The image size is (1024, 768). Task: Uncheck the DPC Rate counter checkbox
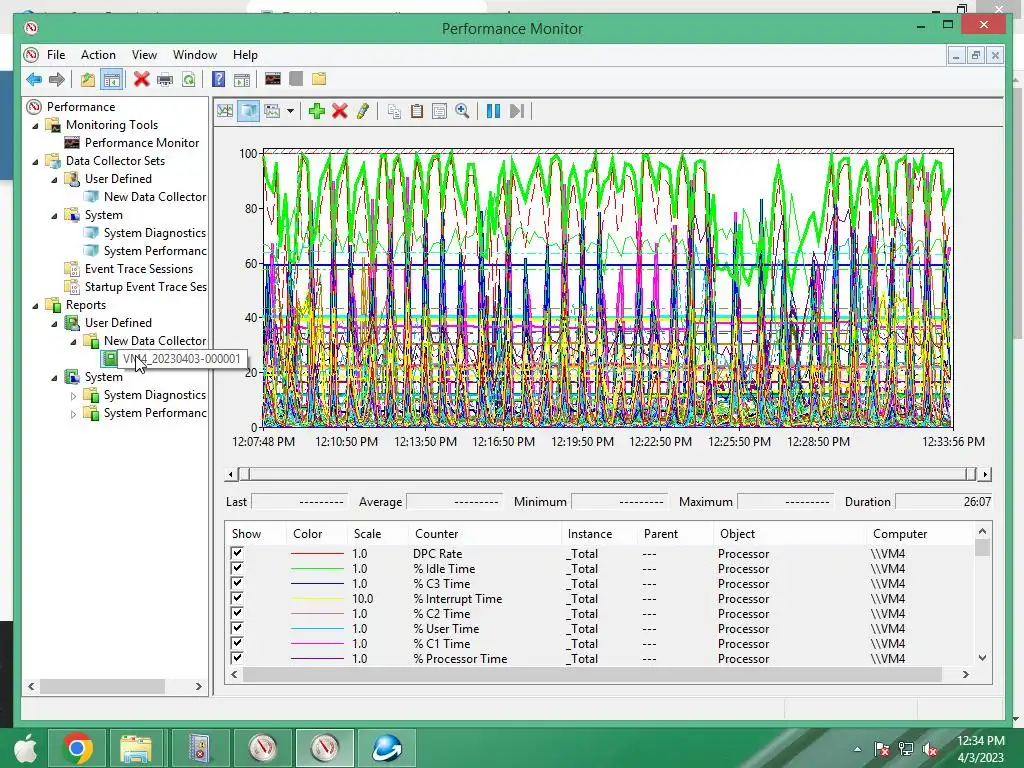click(238, 554)
